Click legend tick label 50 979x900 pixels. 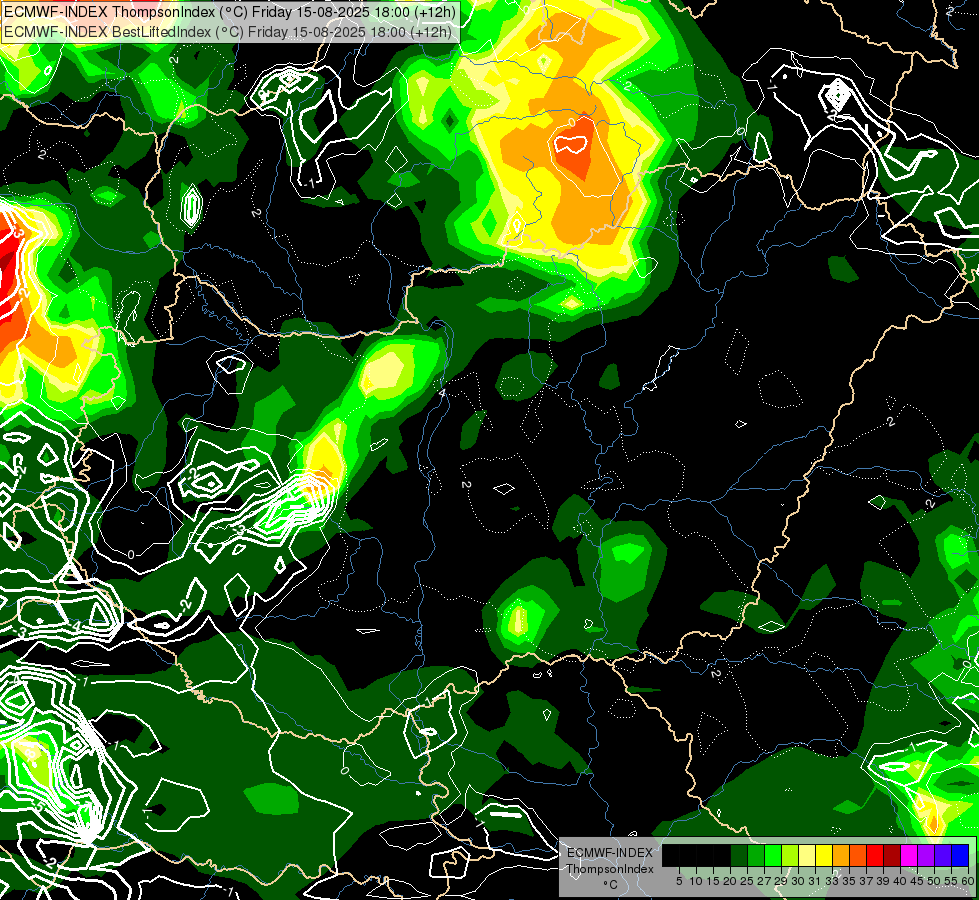[934, 881]
